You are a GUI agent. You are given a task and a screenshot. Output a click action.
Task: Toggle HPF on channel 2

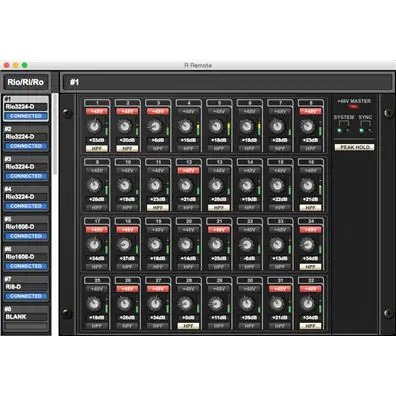point(127,148)
